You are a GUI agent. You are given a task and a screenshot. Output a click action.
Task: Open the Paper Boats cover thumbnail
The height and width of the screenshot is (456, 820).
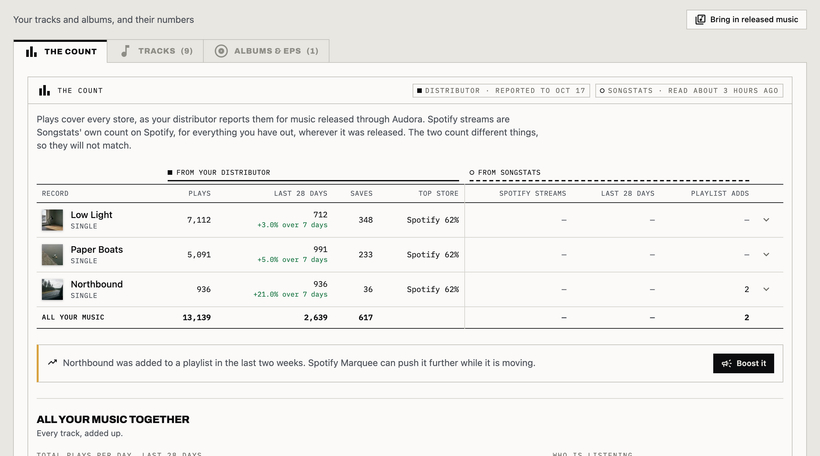click(x=52, y=255)
